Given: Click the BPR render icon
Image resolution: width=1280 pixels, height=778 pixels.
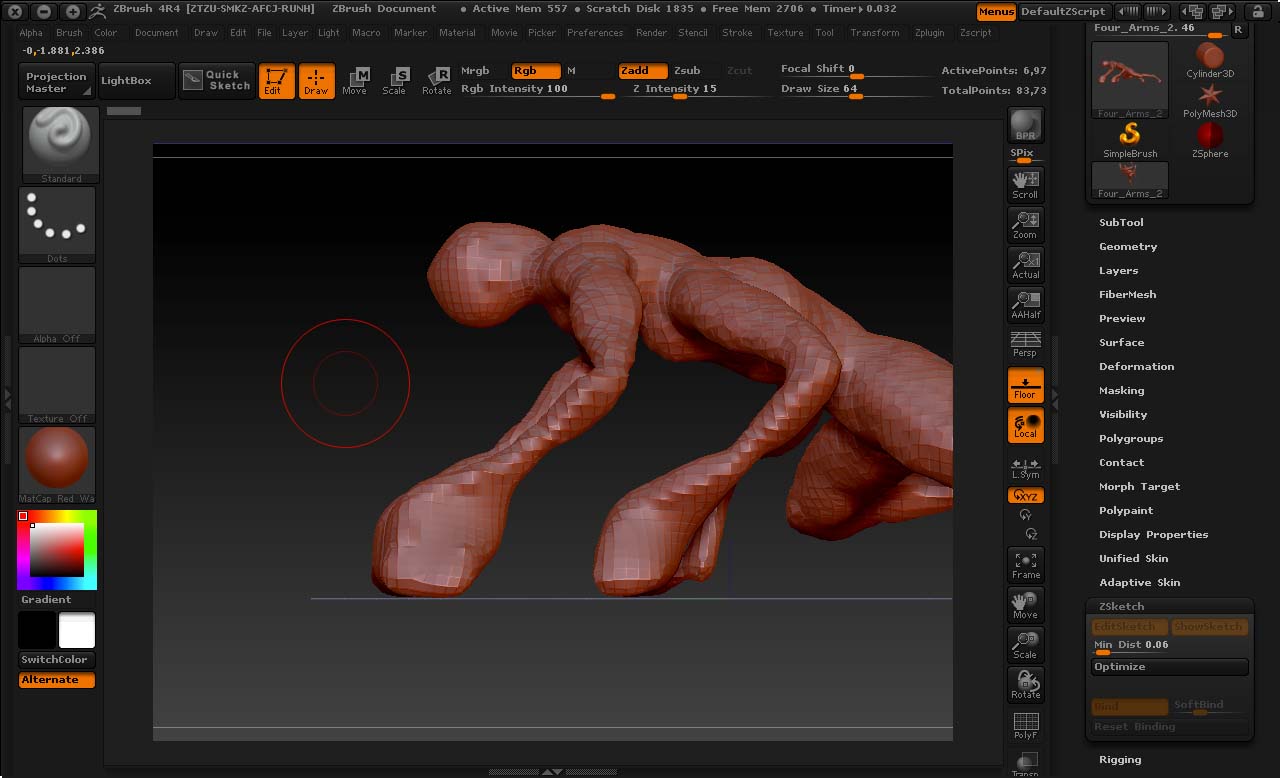Looking at the screenshot, I should point(1025,126).
